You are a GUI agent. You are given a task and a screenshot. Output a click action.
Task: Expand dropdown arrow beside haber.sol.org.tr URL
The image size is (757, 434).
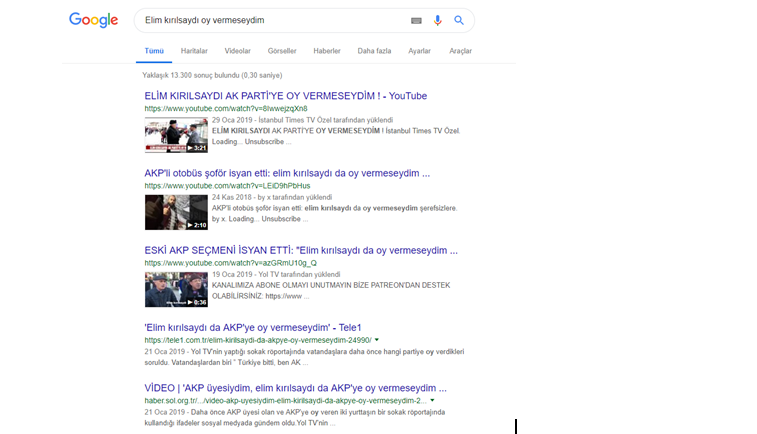click(432, 400)
